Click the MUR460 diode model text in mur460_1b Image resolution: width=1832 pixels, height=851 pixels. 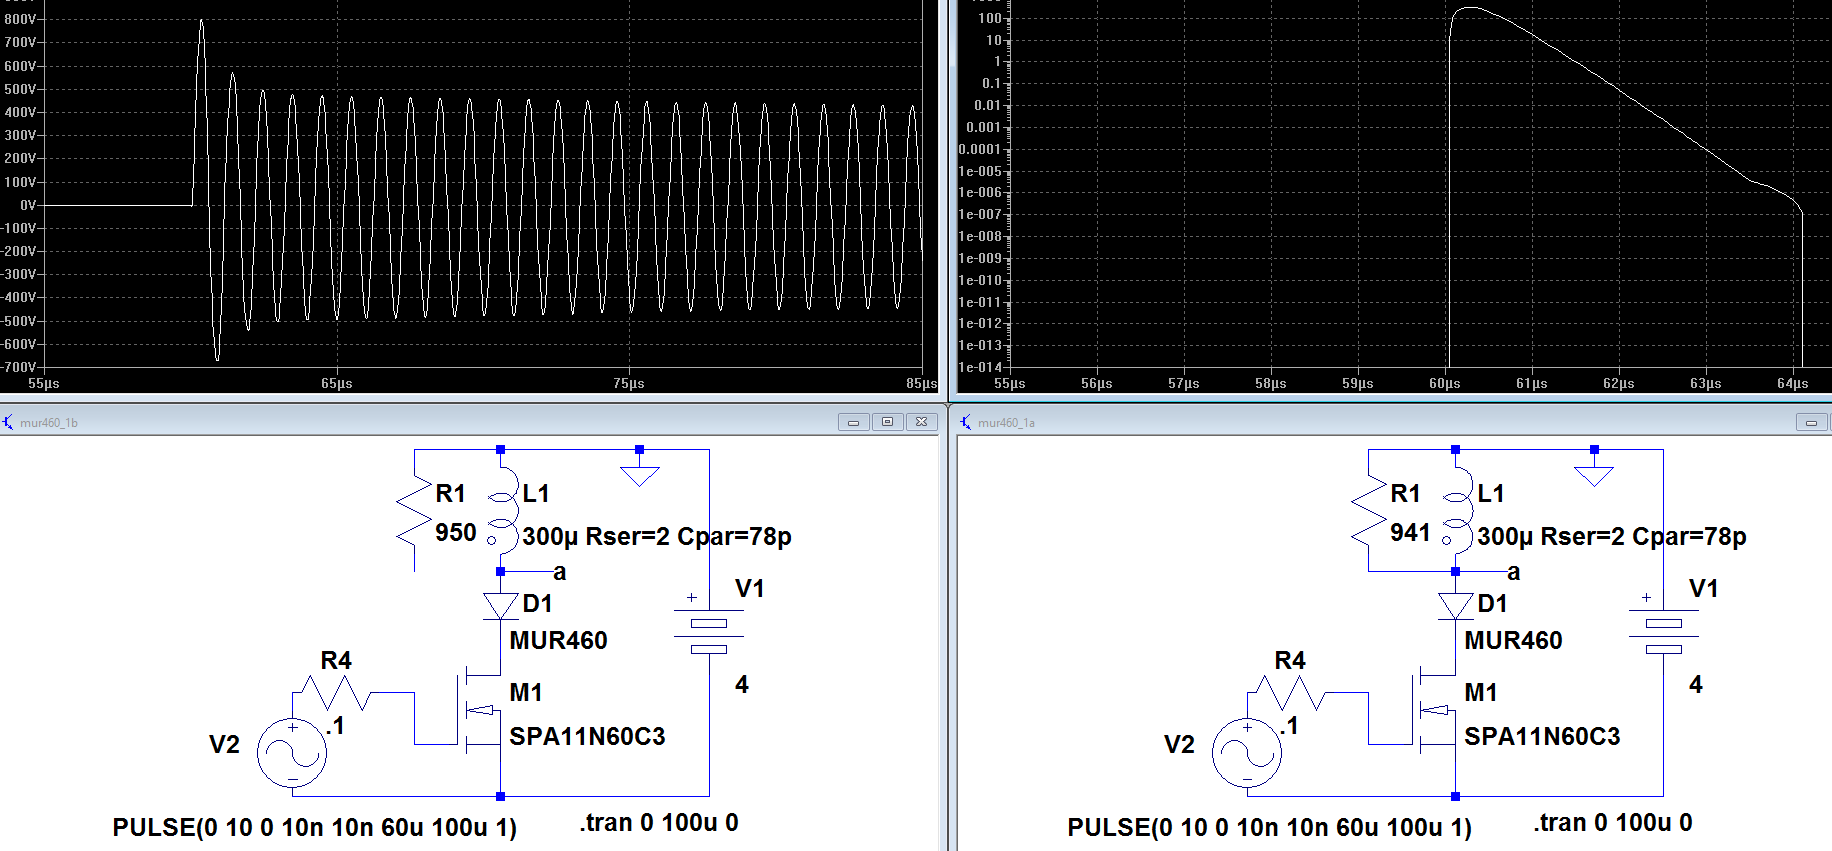tap(559, 640)
